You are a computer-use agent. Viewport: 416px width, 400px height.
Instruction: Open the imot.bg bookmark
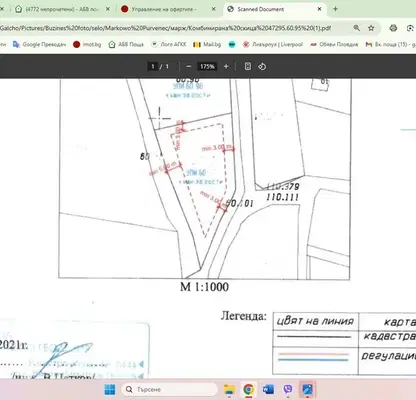(87, 44)
